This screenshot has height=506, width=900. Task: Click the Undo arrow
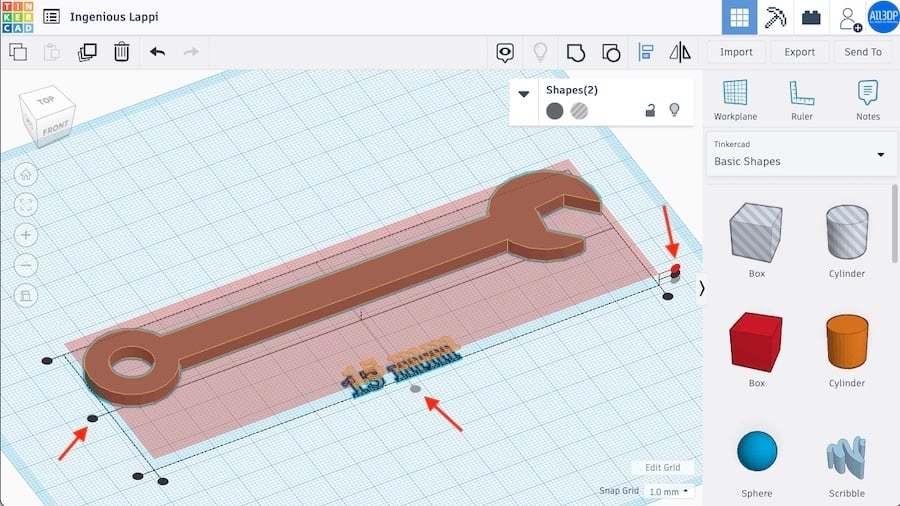[157, 52]
